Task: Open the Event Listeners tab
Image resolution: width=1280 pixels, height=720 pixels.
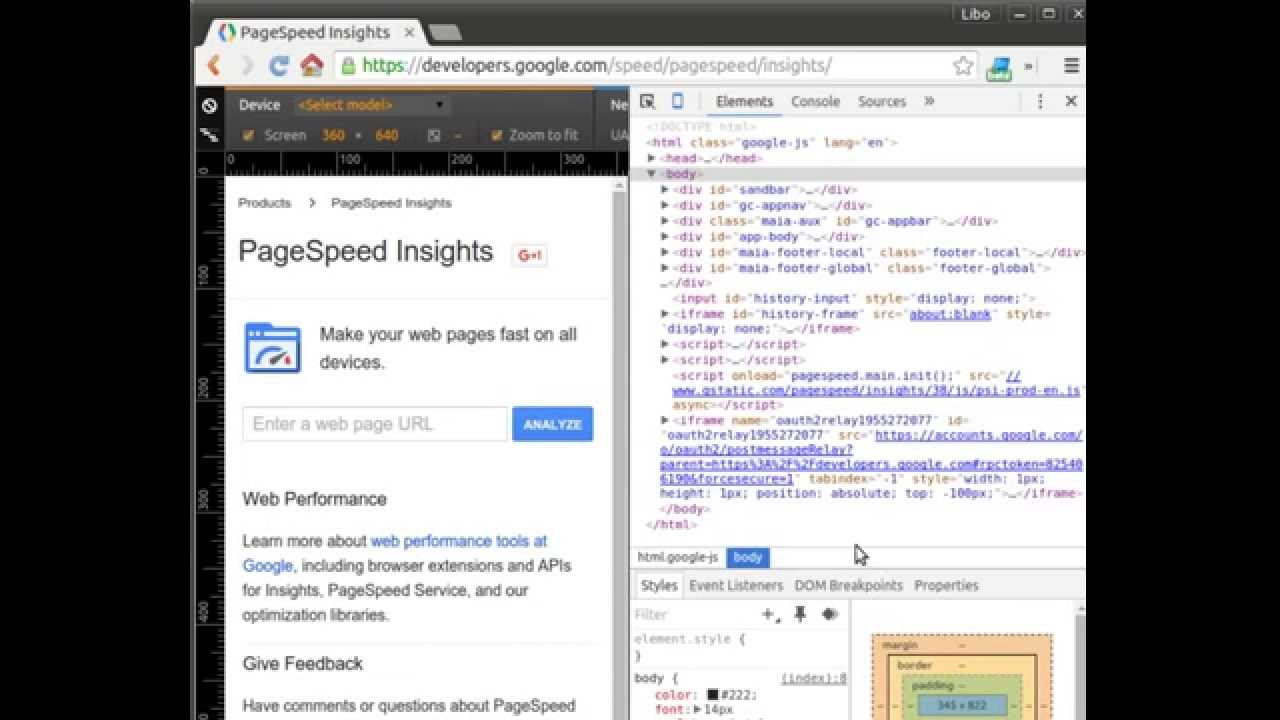Action: [736, 586]
